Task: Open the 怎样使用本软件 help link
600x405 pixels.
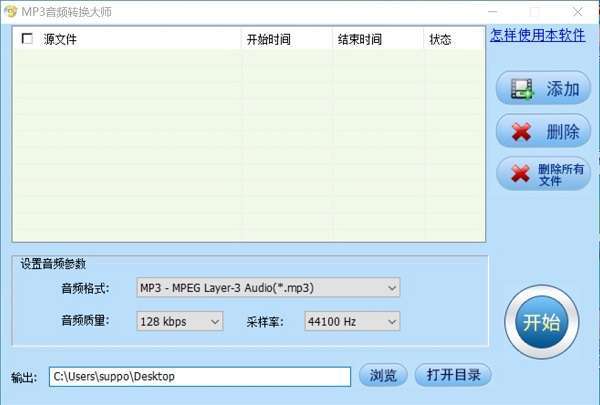Action: tap(538, 35)
